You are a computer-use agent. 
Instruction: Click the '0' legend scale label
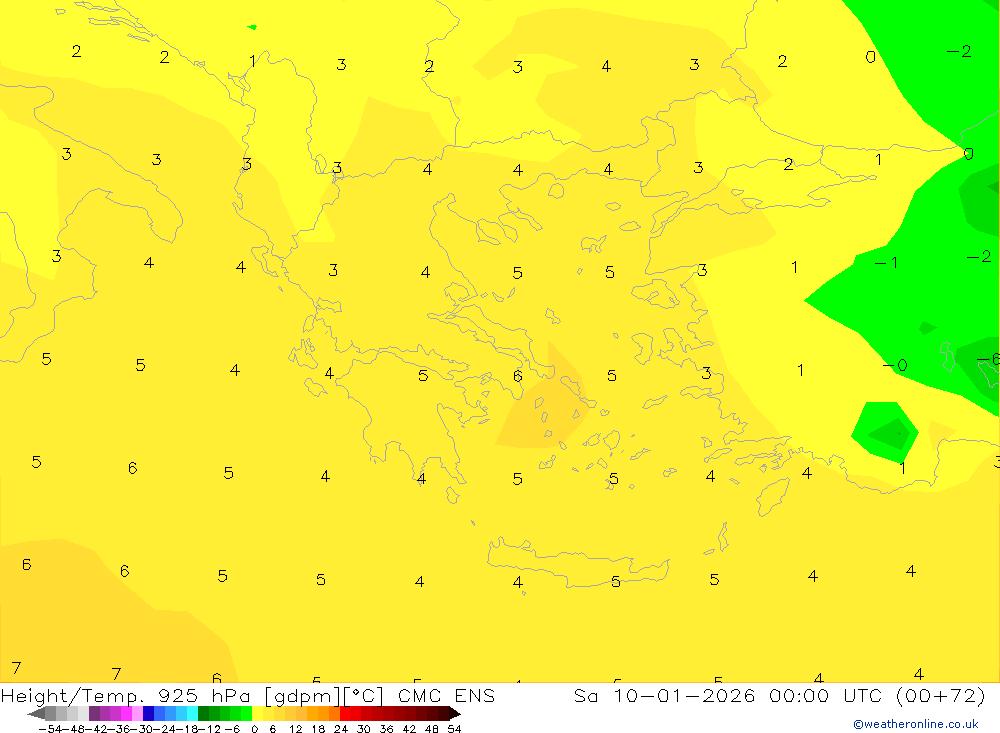pos(254,729)
